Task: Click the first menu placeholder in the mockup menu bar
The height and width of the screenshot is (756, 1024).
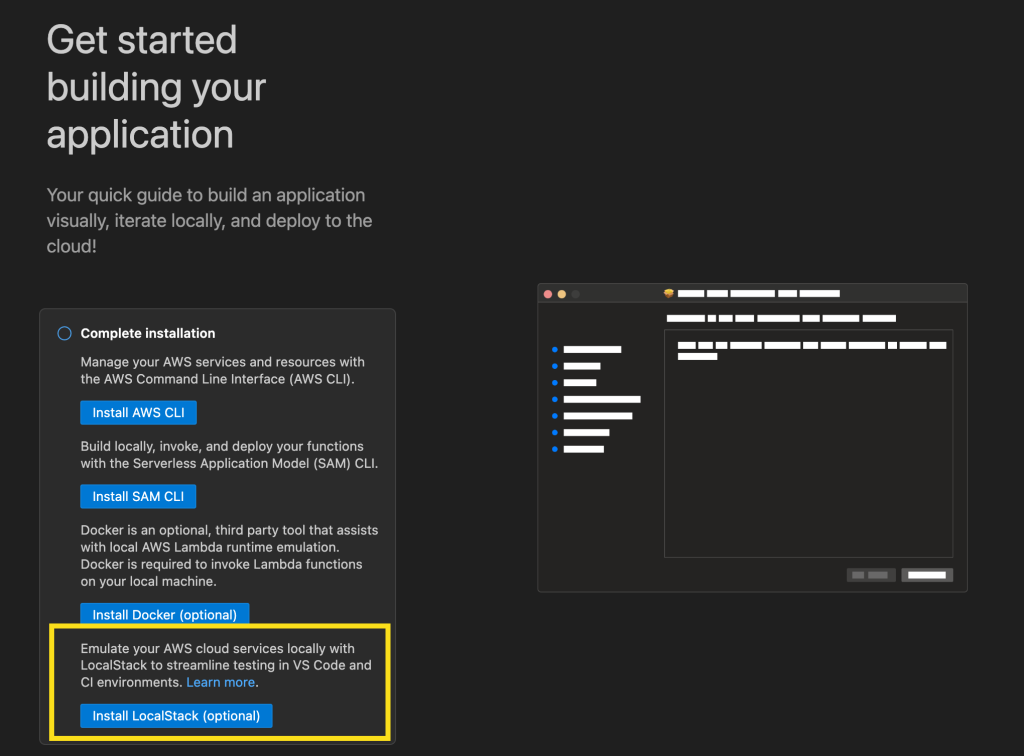Action: tap(691, 293)
